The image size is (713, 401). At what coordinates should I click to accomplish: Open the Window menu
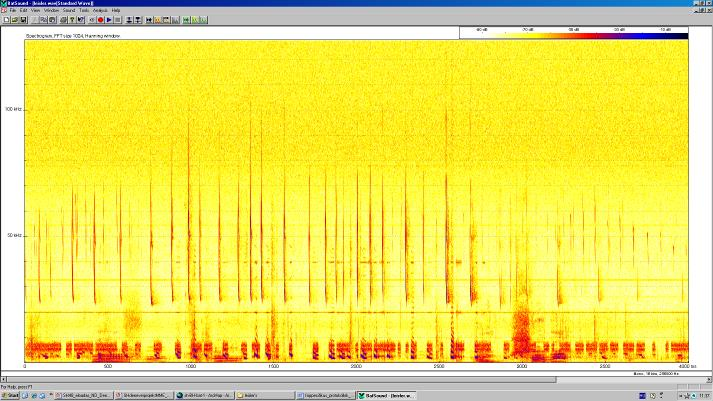tap(51, 10)
